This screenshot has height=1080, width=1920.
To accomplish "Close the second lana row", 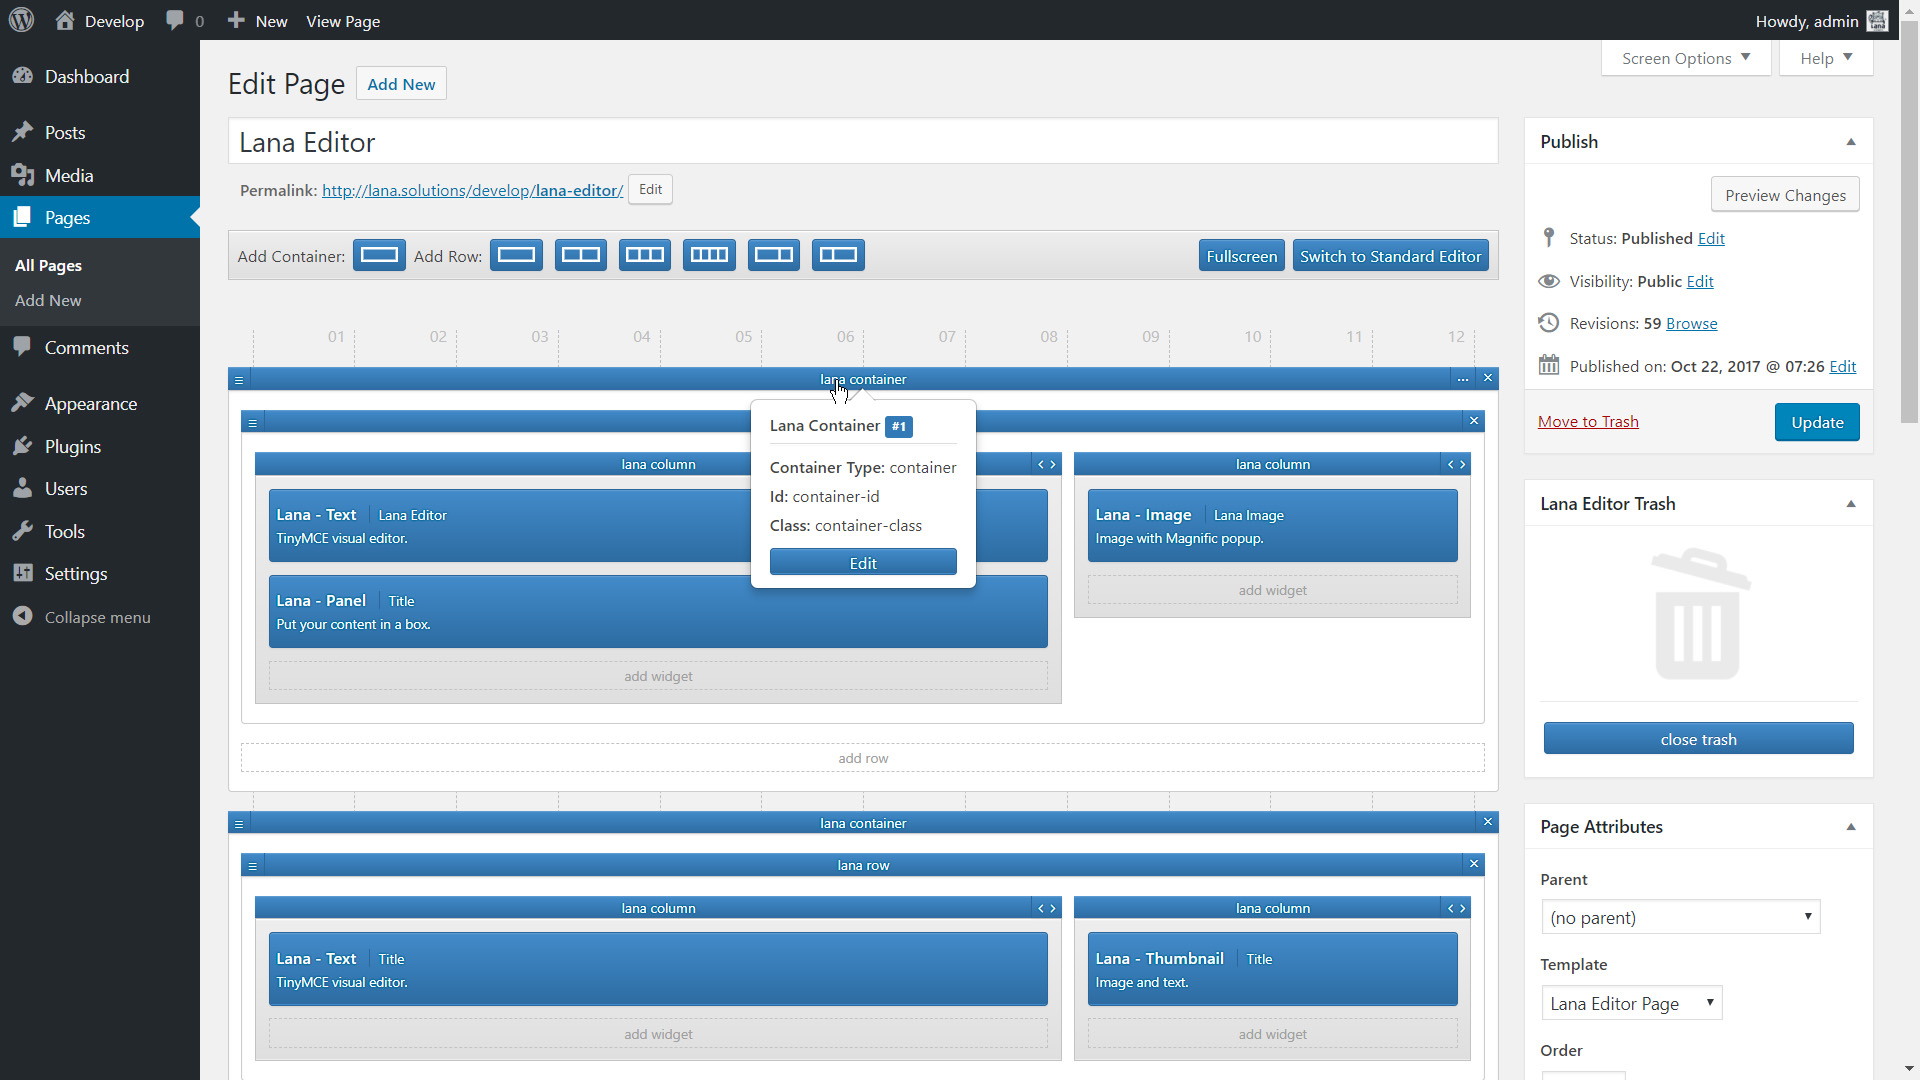I will pos(1474,864).
